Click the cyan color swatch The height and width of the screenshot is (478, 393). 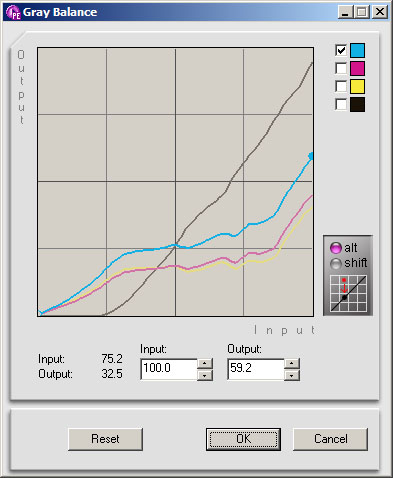(x=357, y=50)
